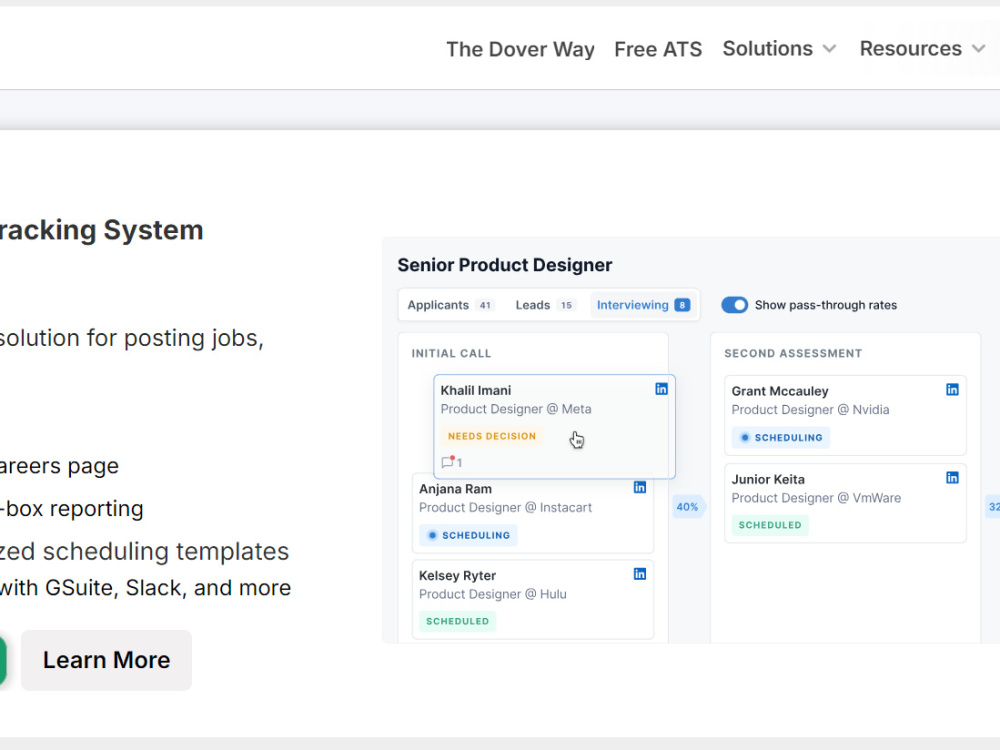The height and width of the screenshot is (750, 1000).
Task: Switch to Leads tab
Action: 545,305
